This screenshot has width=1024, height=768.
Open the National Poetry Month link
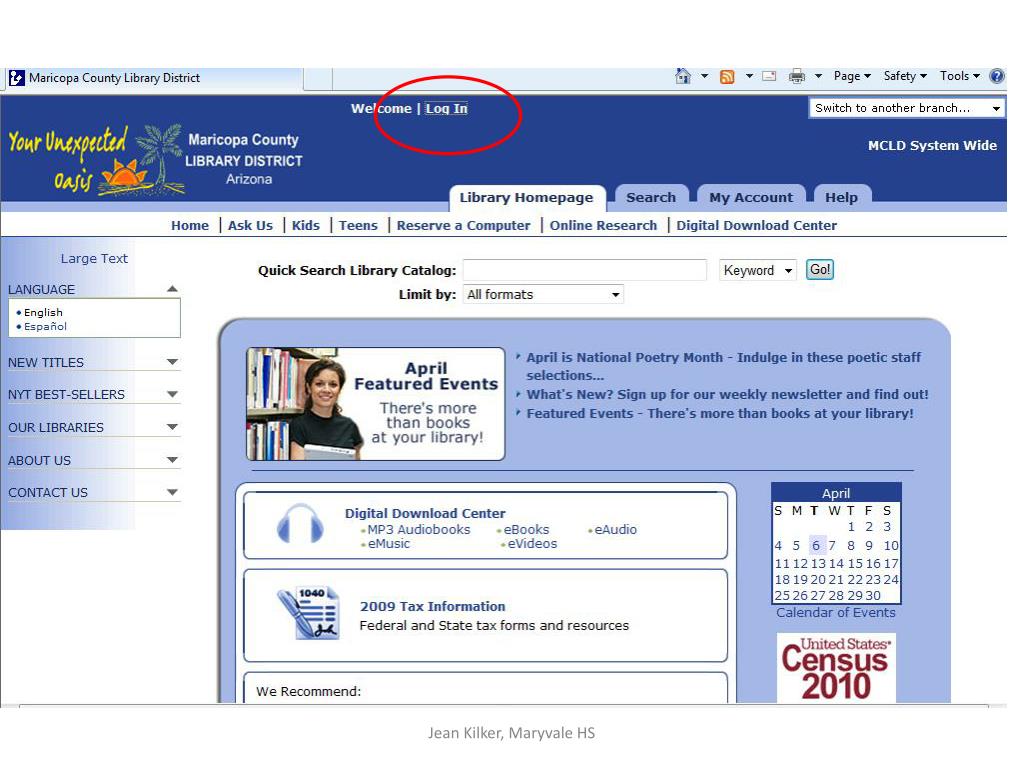click(x=724, y=366)
